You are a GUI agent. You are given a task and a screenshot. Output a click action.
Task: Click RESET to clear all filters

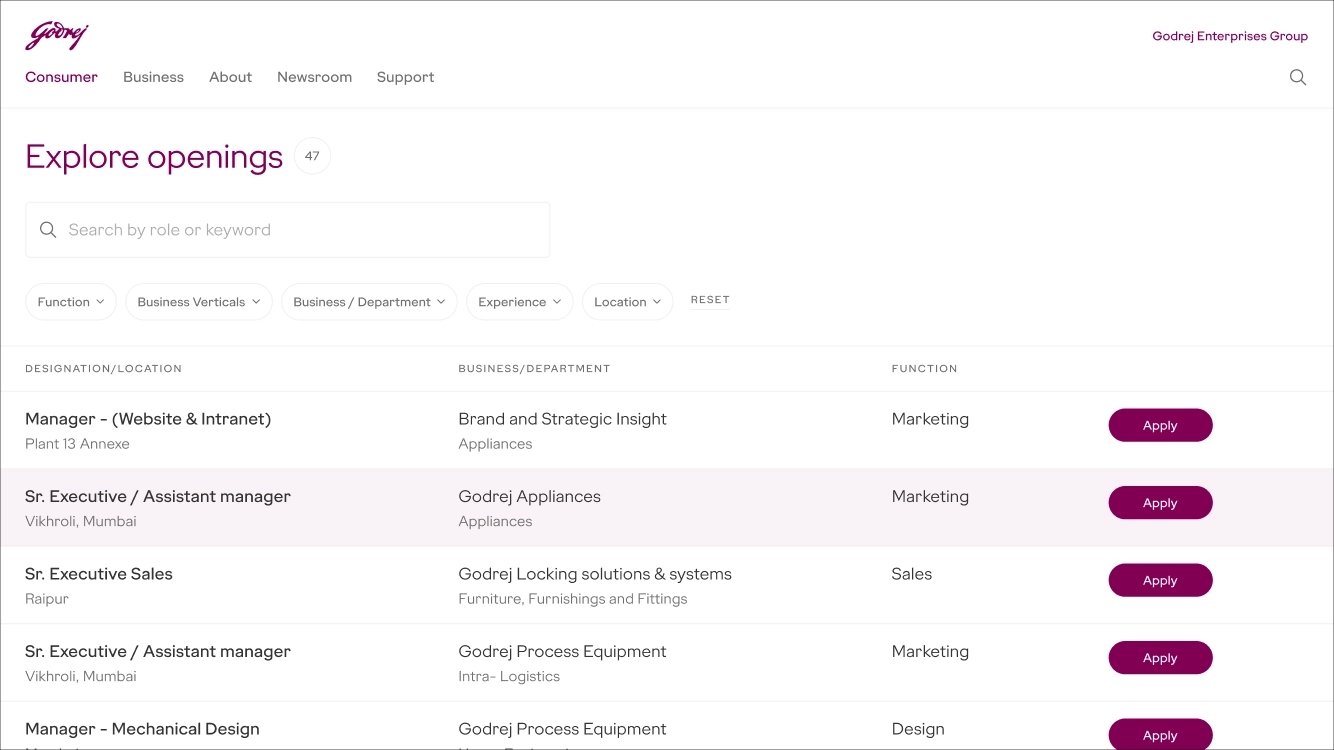[709, 300]
